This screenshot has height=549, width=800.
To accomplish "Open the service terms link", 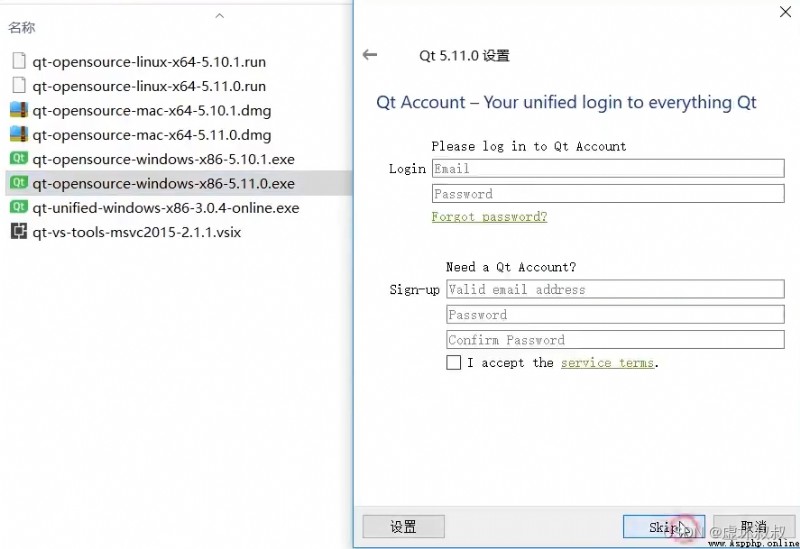I will [x=607, y=363].
